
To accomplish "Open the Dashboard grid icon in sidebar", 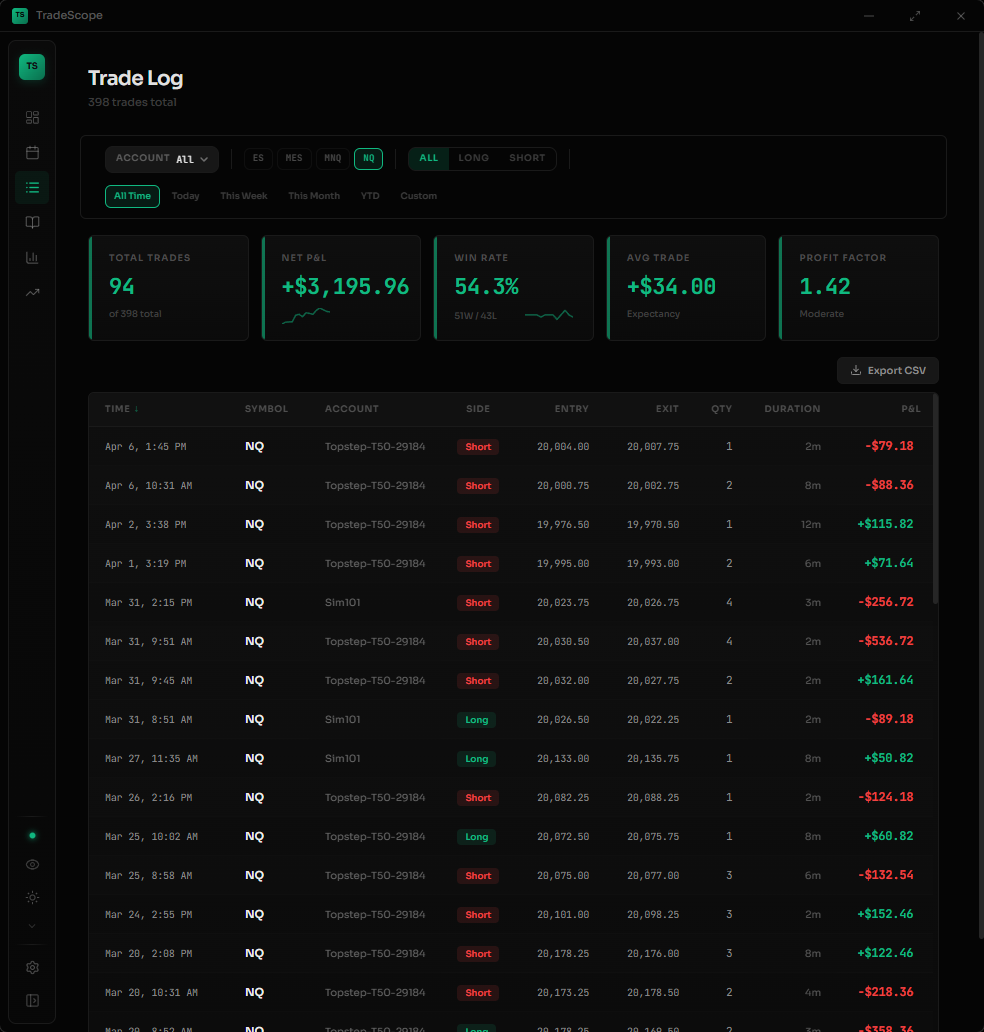I will [32, 117].
